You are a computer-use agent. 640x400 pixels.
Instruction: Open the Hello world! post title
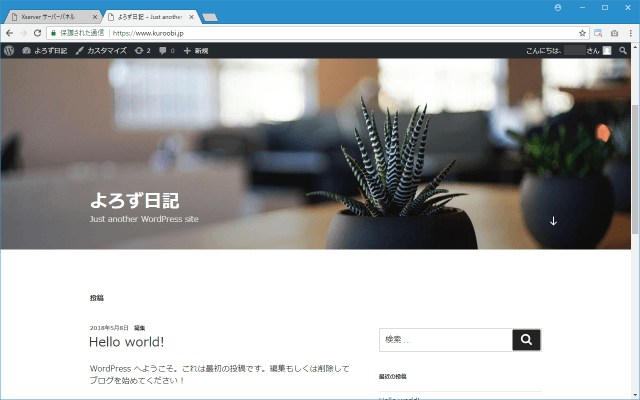(127, 342)
